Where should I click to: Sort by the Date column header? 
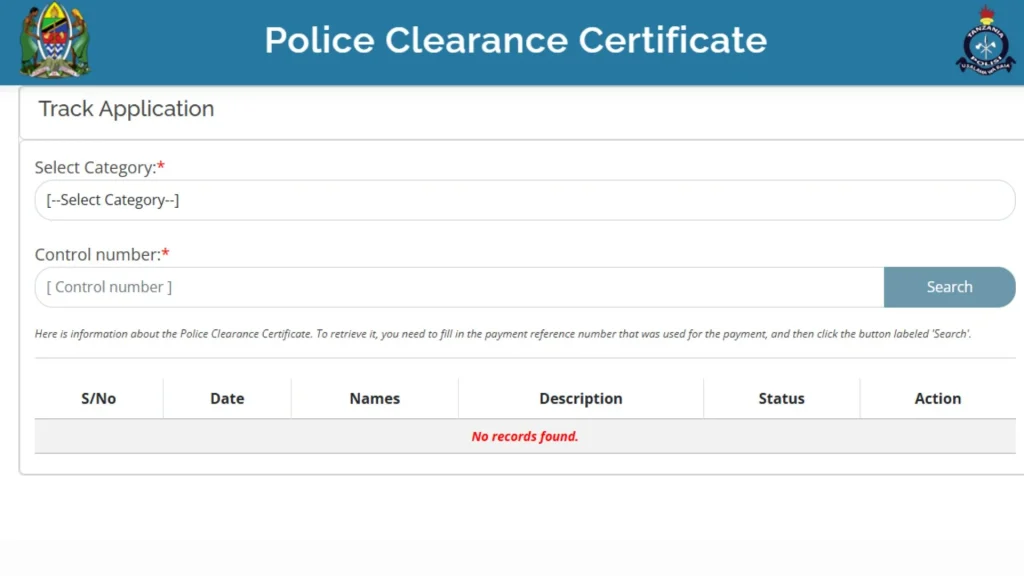(227, 398)
